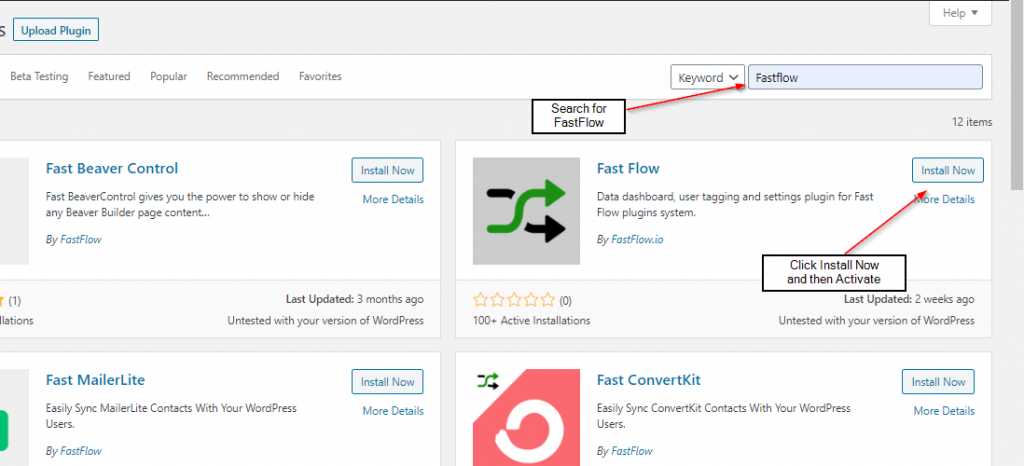The image size is (1024, 466).
Task: Open the Fast Beaver Control title link
Action: click(112, 168)
